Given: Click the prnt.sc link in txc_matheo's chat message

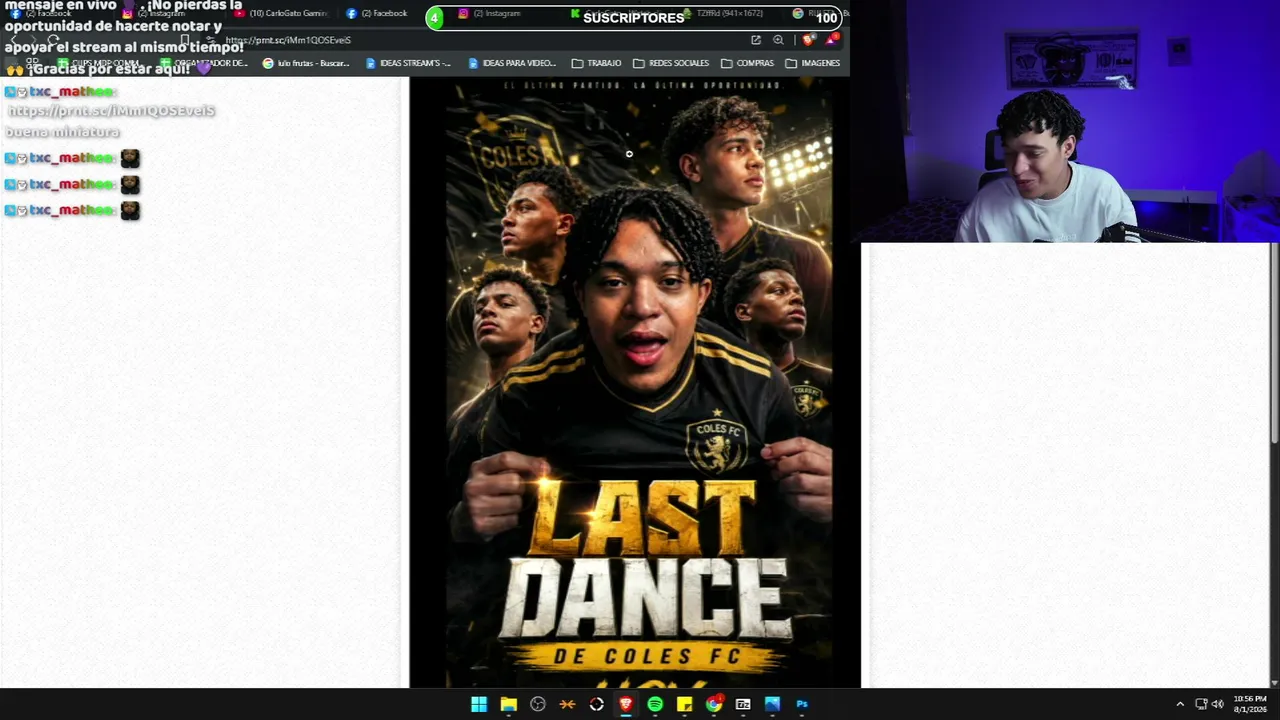Looking at the screenshot, I should coord(111,111).
